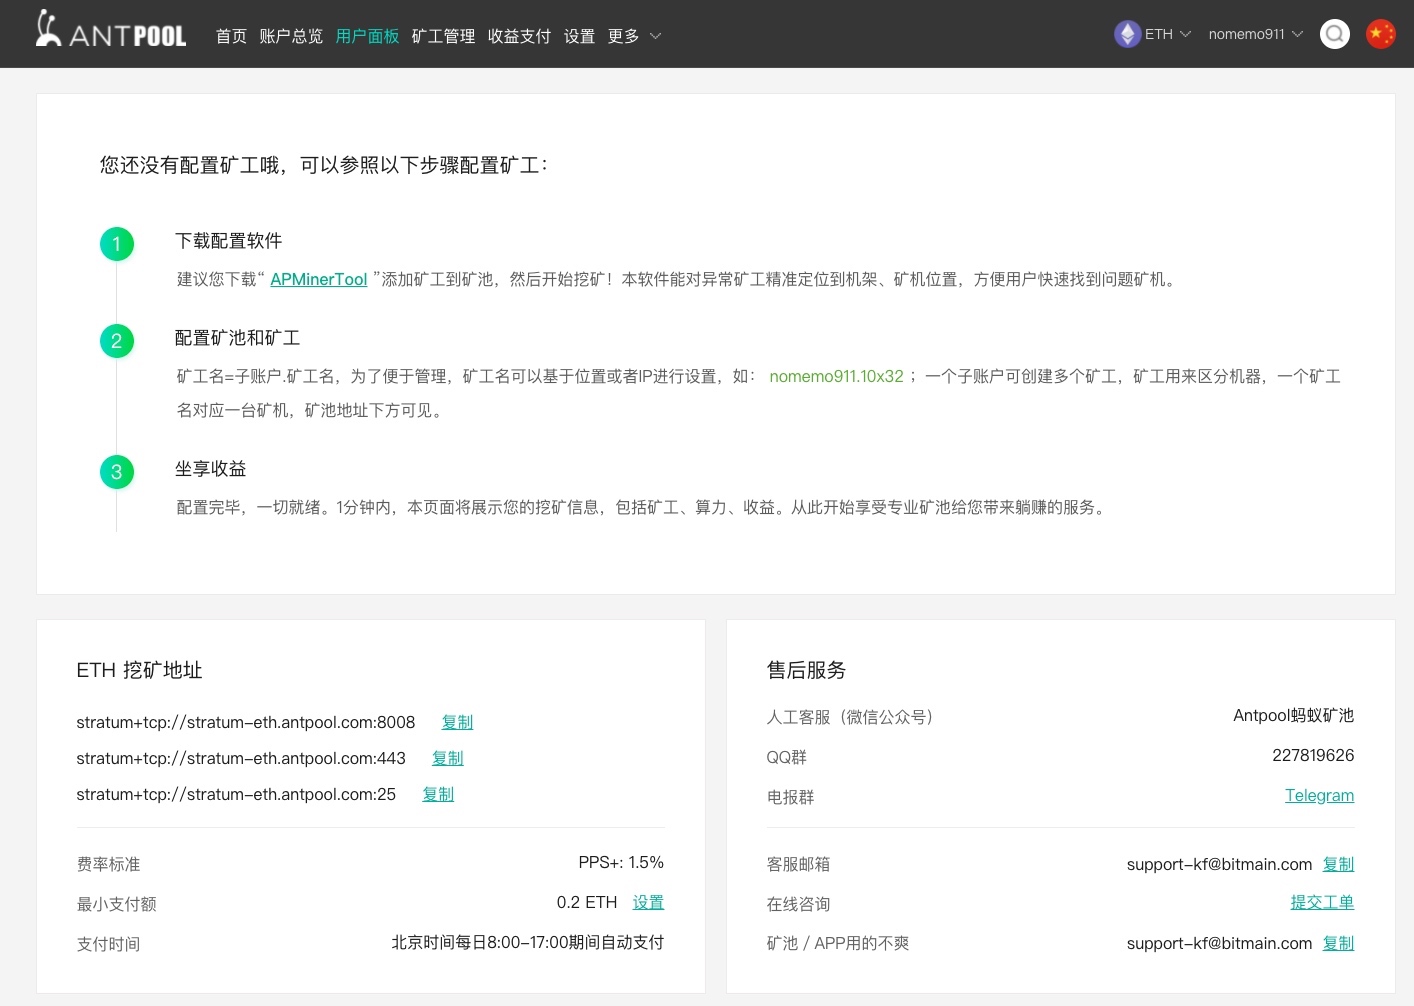This screenshot has width=1414, height=1006.
Task: Click the 人工客服（微信公众号）label
Action: tap(851, 717)
